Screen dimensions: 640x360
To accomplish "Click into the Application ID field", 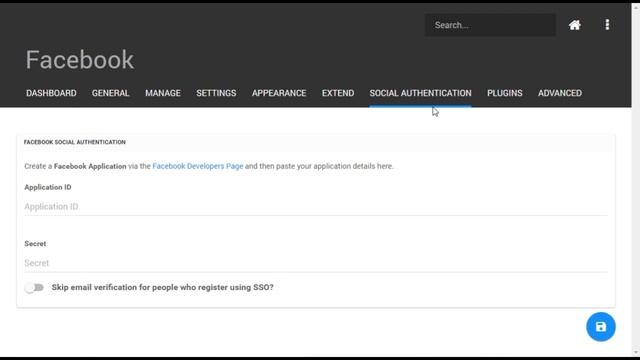I will tap(316, 207).
